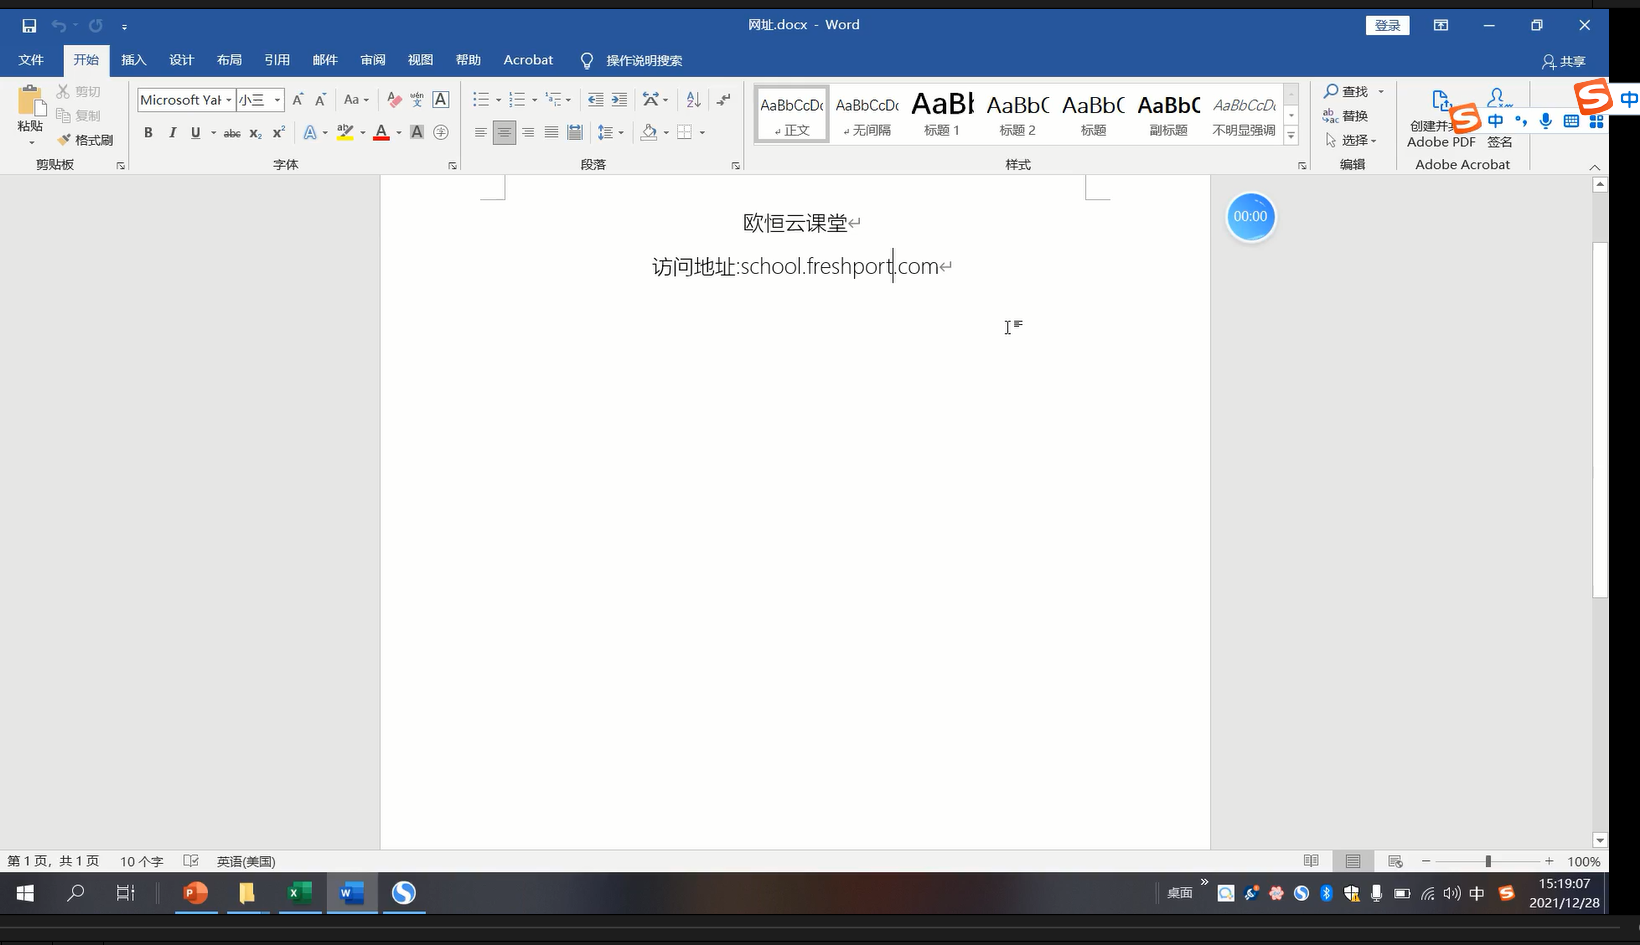Switch to the Layout (布局) tab
The image size is (1640, 945).
(x=230, y=60)
